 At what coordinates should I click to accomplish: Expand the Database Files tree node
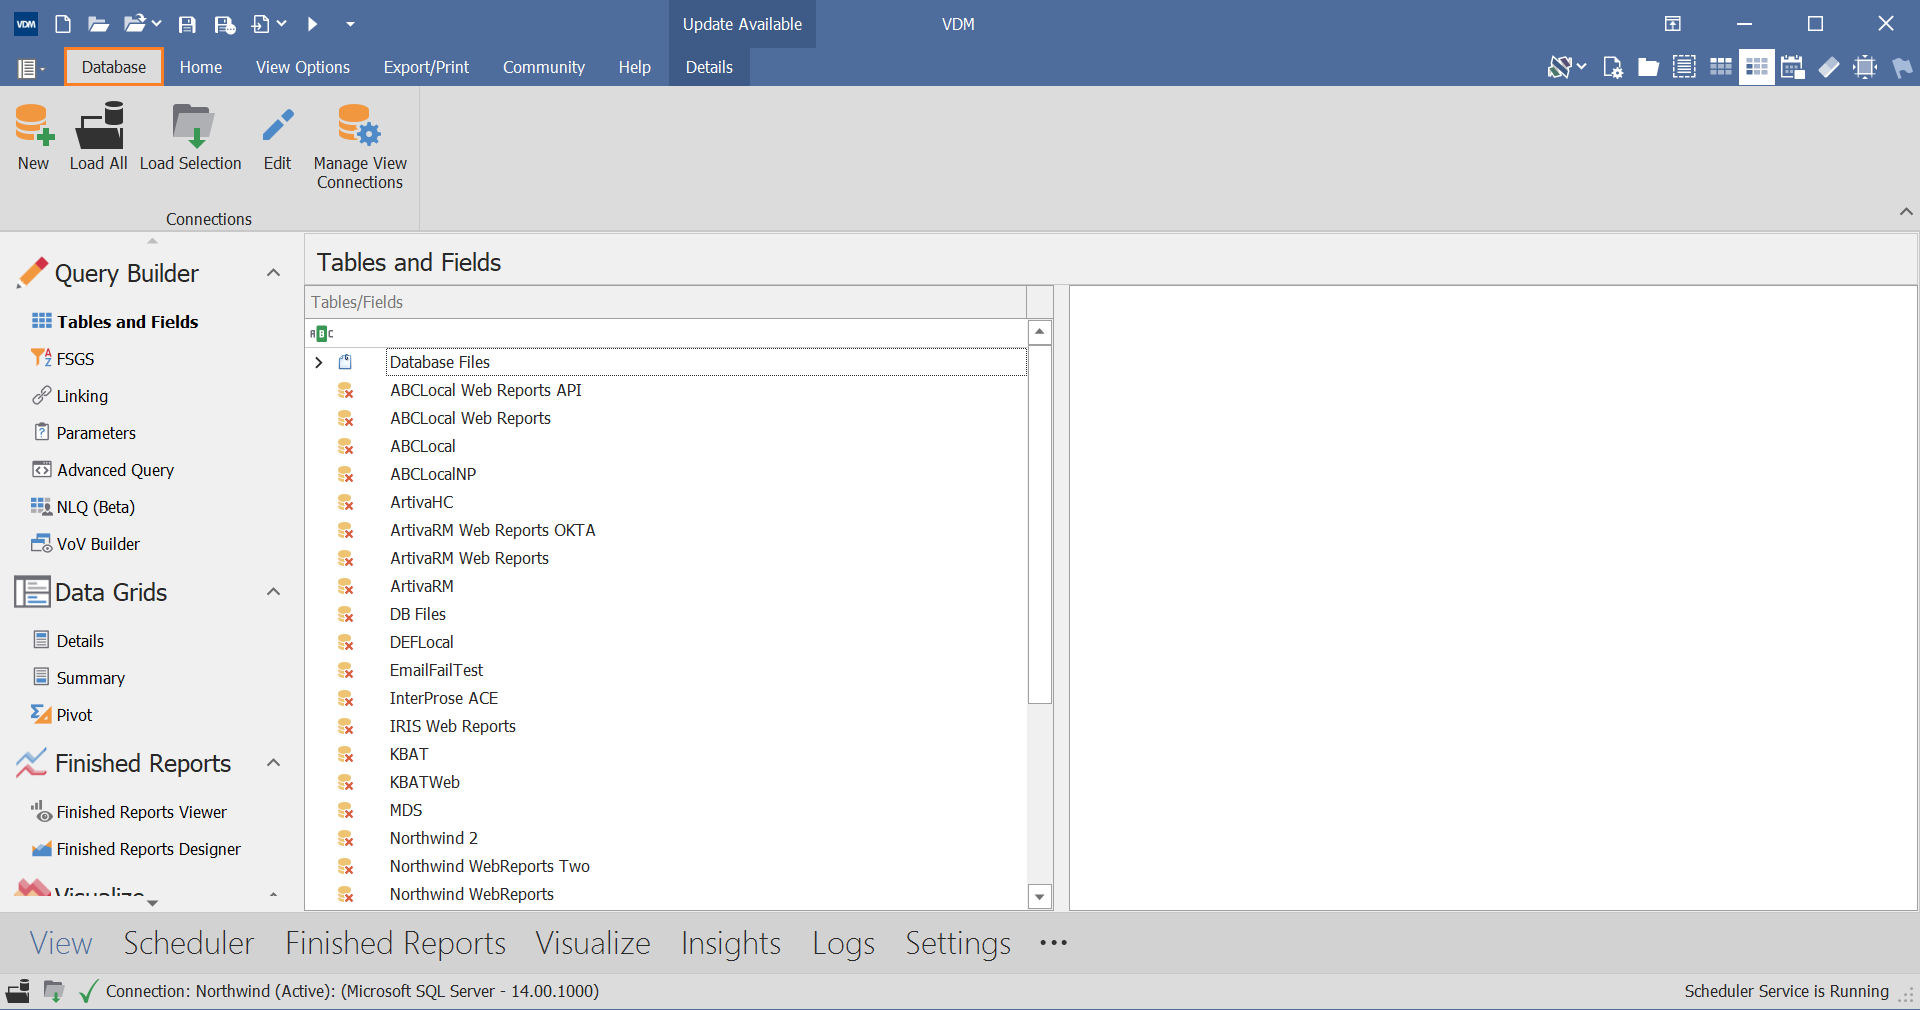[x=319, y=362]
